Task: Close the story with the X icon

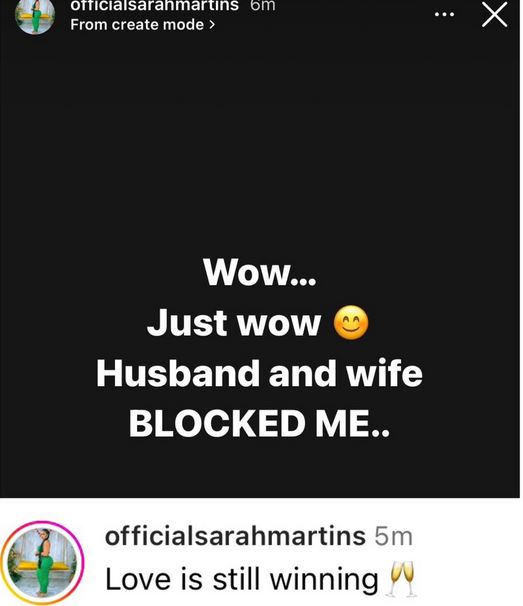Action: (494, 15)
